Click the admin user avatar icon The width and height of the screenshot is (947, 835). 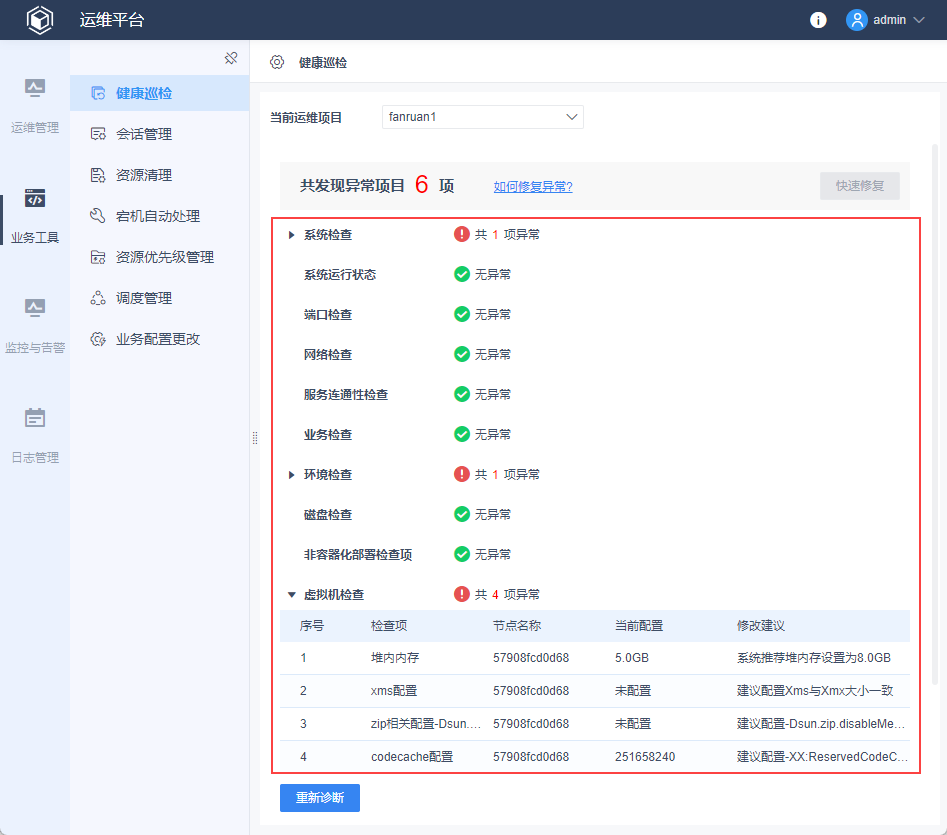pyautogui.click(x=856, y=20)
